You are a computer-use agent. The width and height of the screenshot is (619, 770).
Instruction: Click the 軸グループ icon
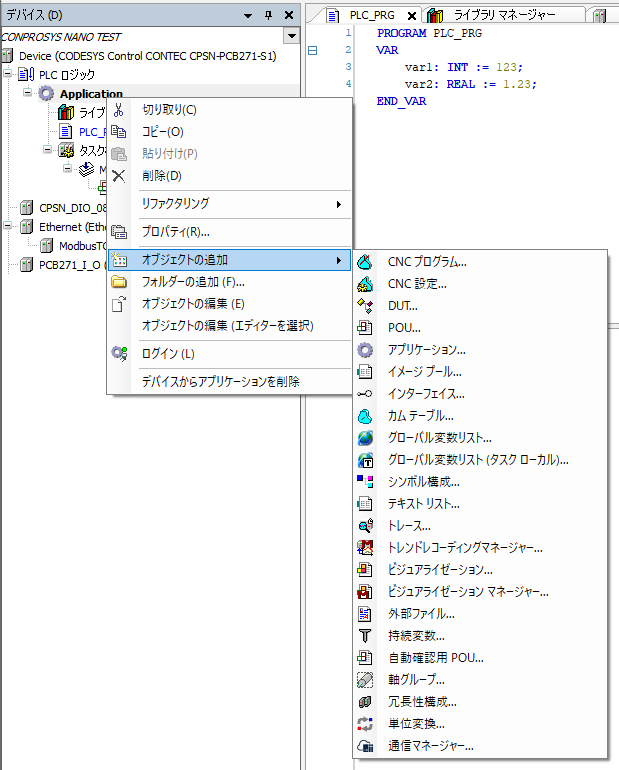[x=365, y=680]
